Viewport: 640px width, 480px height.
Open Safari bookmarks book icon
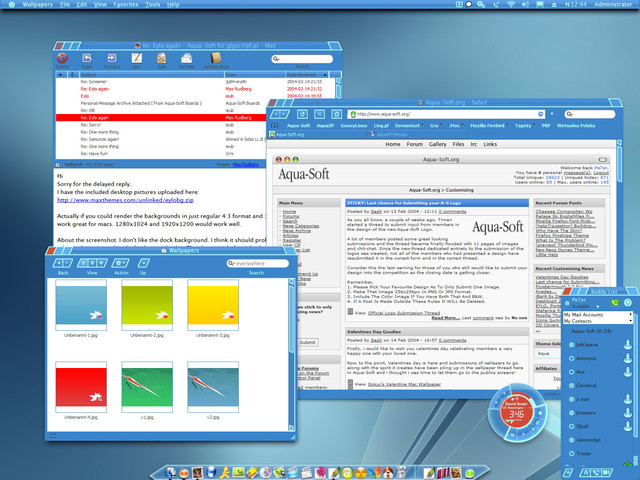(x=275, y=126)
